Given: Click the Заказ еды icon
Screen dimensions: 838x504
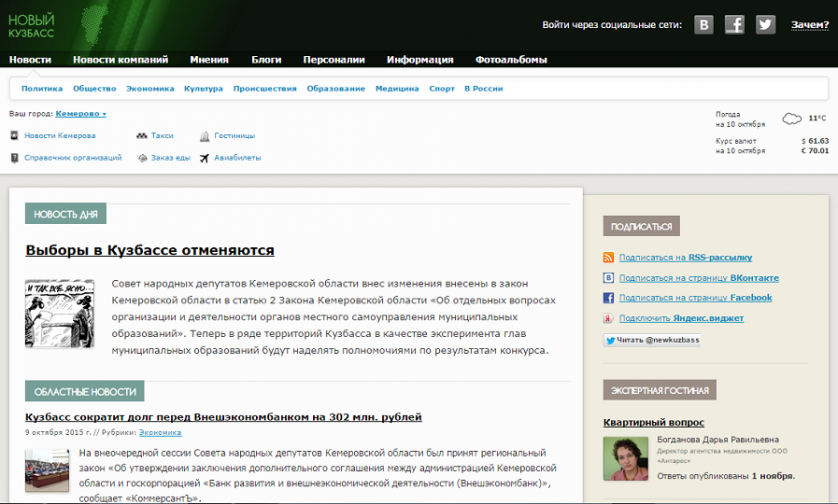Looking at the screenshot, I should [142, 158].
